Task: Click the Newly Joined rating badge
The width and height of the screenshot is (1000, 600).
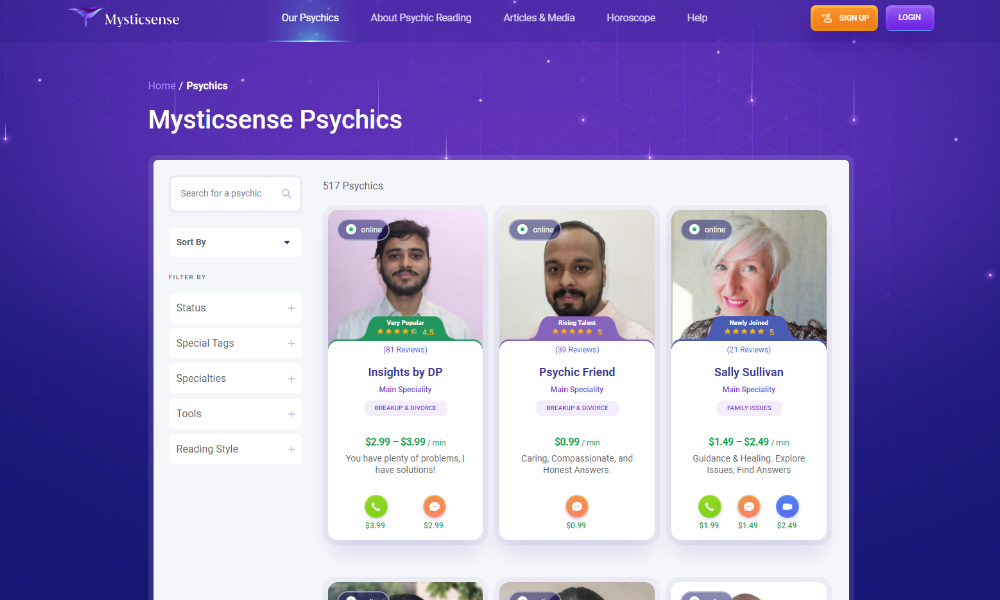Action: pyautogui.click(x=749, y=328)
